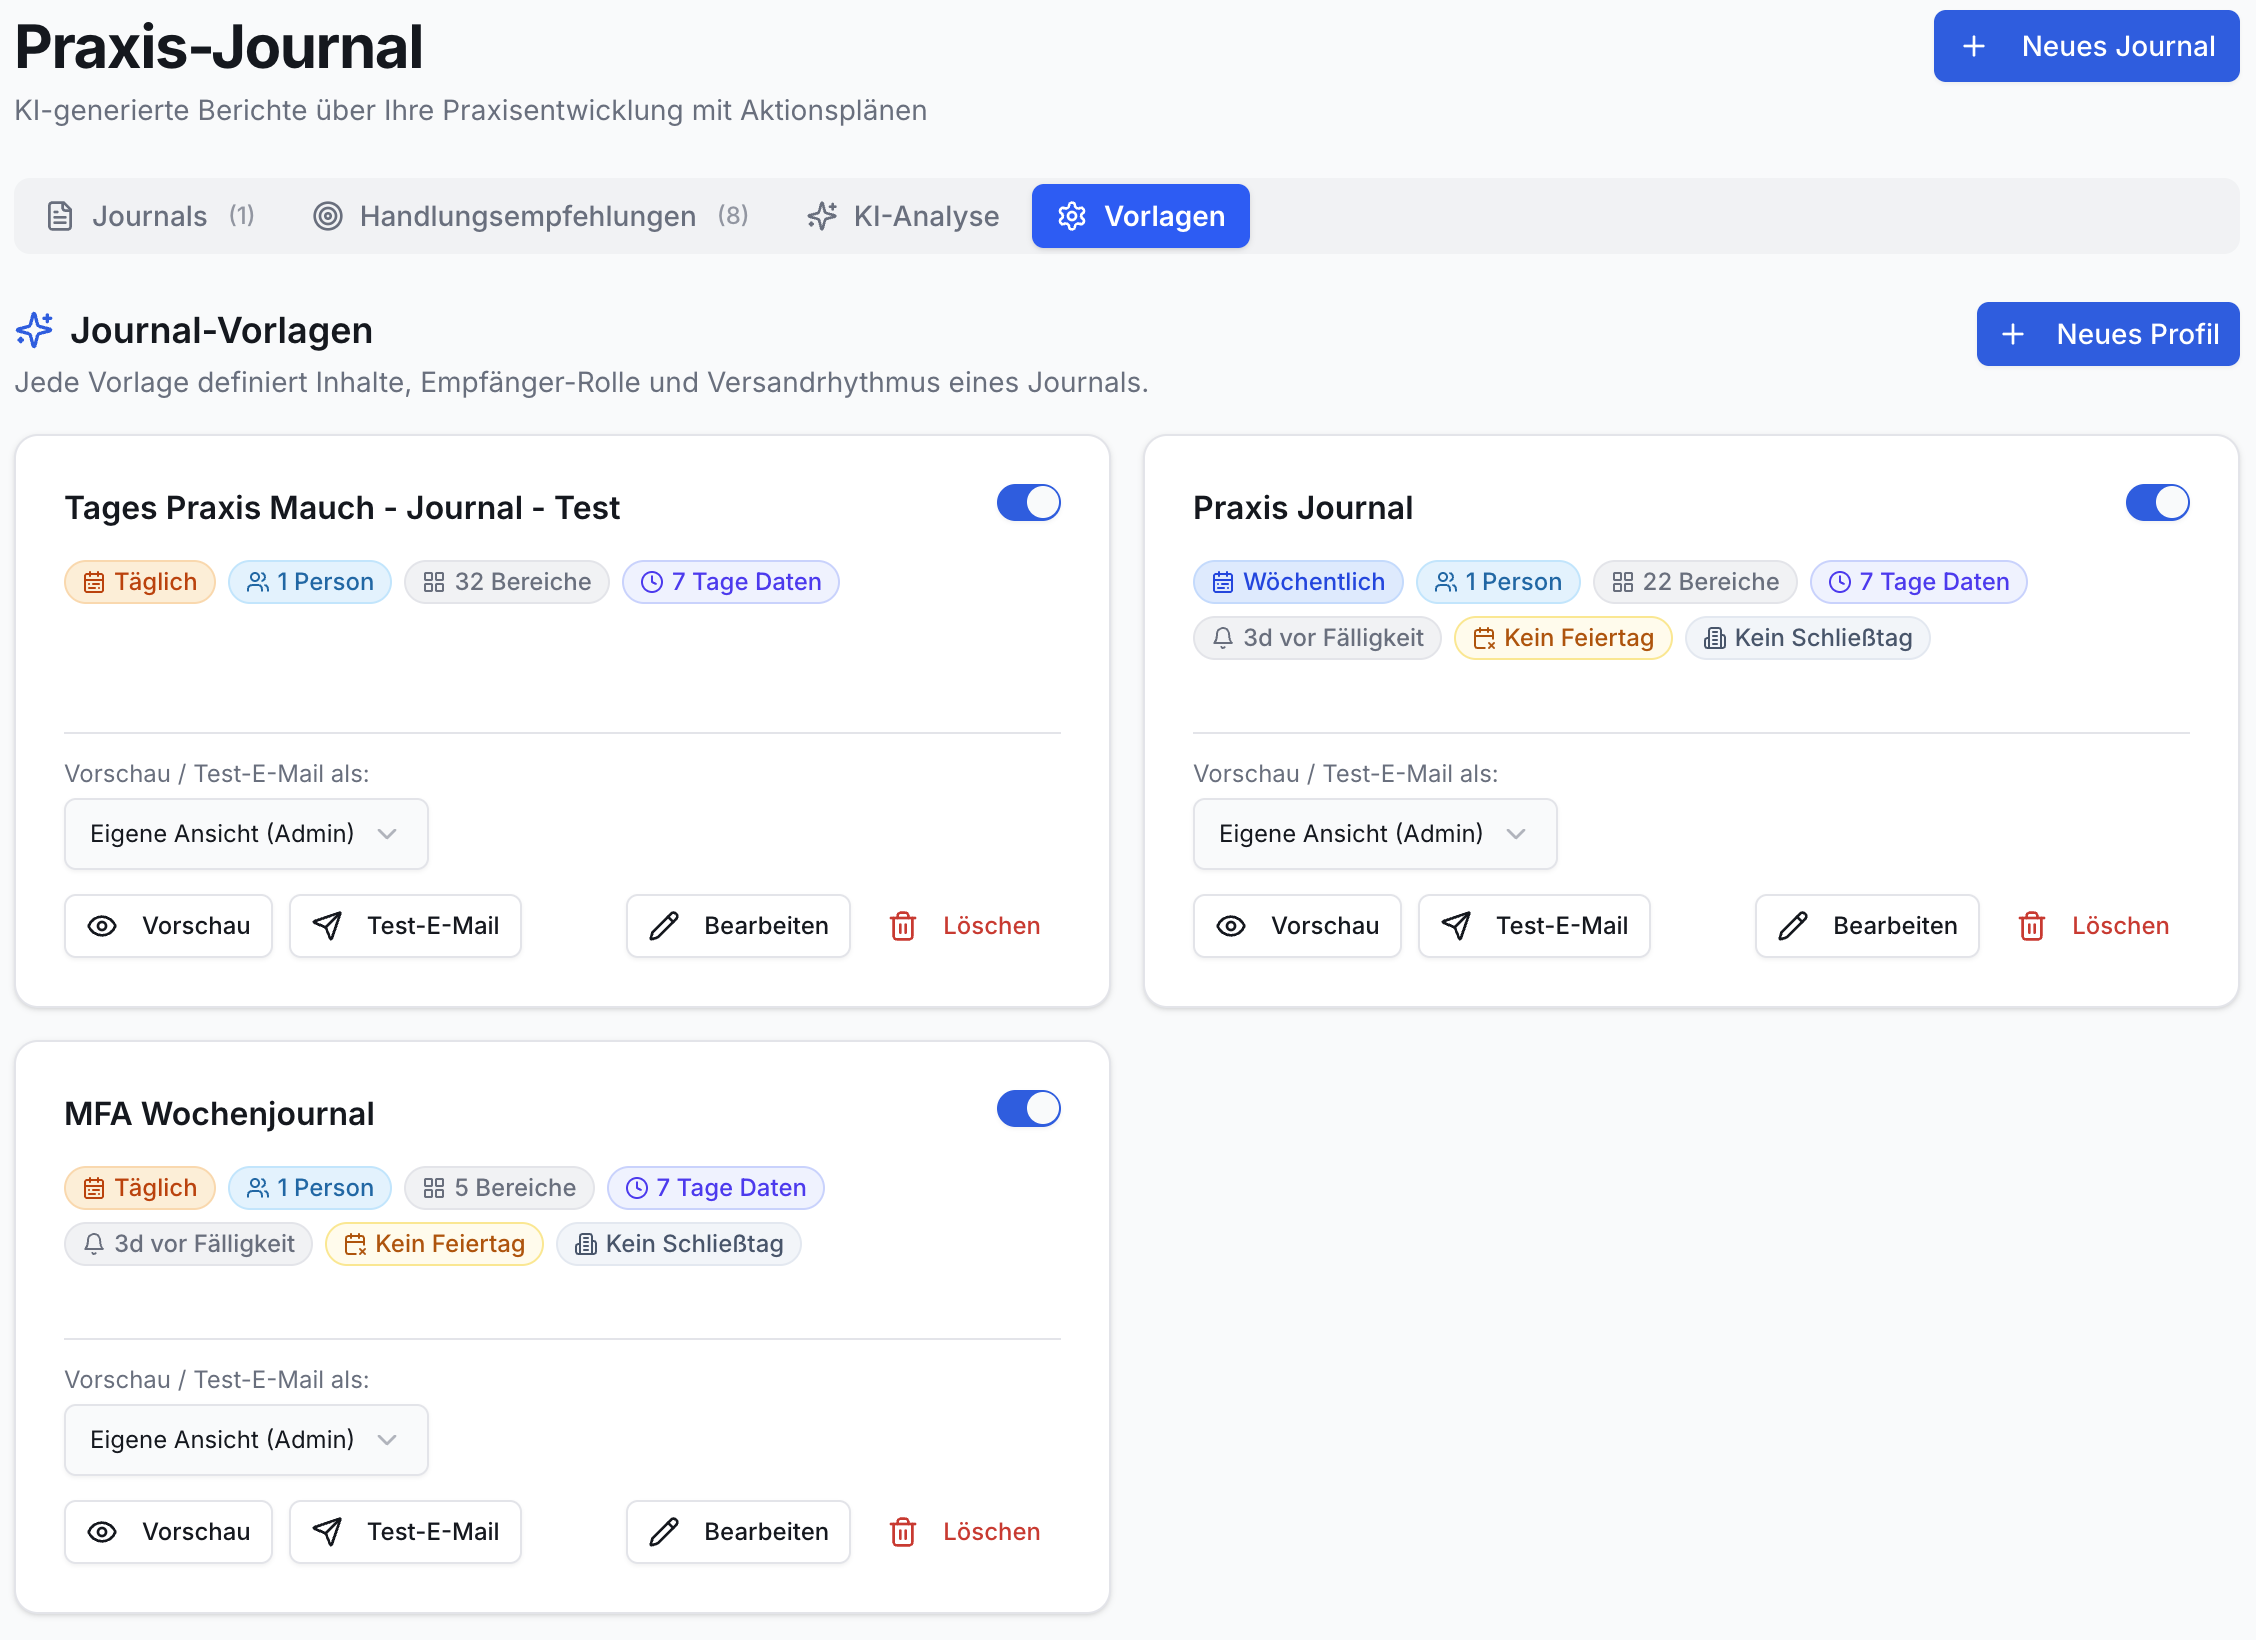Click Bearbeiten in Praxis Journal card

[1867, 926]
